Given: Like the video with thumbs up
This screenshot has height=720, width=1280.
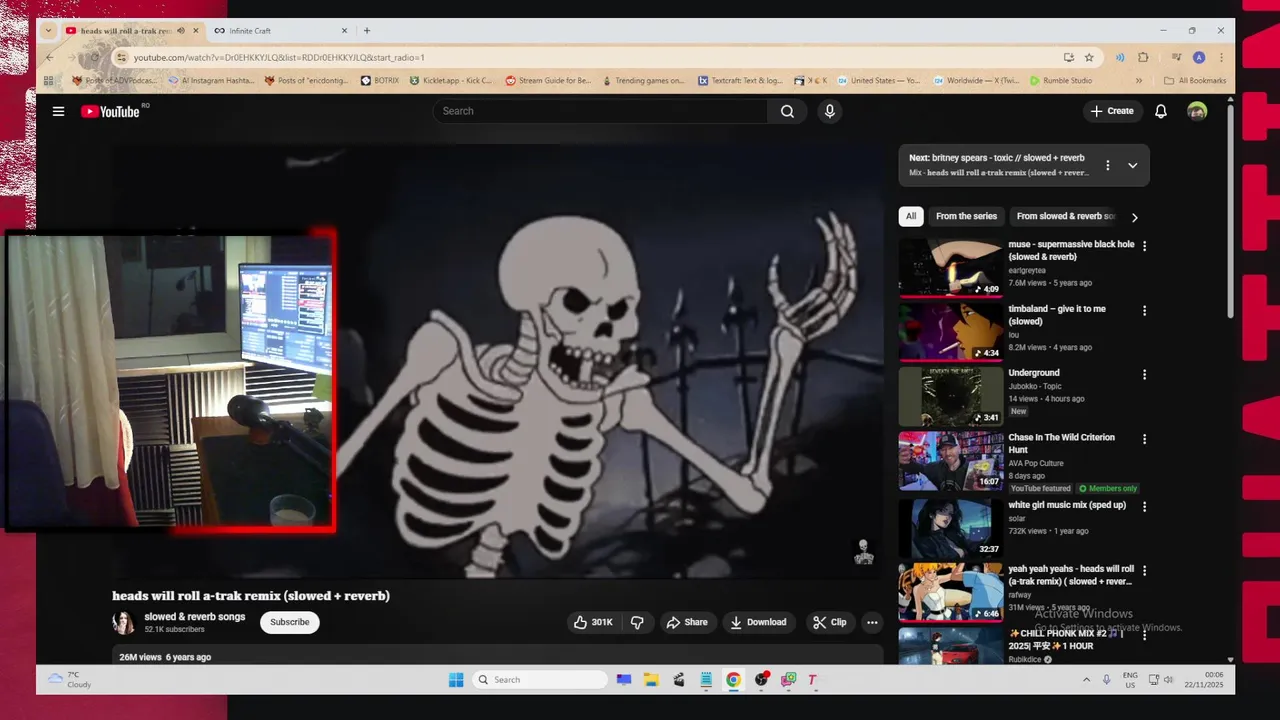Looking at the screenshot, I should pyautogui.click(x=592, y=622).
